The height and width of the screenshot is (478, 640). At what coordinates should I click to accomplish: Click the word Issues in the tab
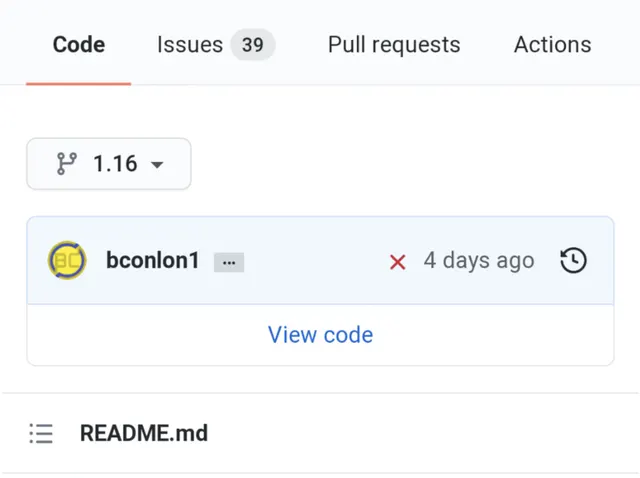pos(190,44)
